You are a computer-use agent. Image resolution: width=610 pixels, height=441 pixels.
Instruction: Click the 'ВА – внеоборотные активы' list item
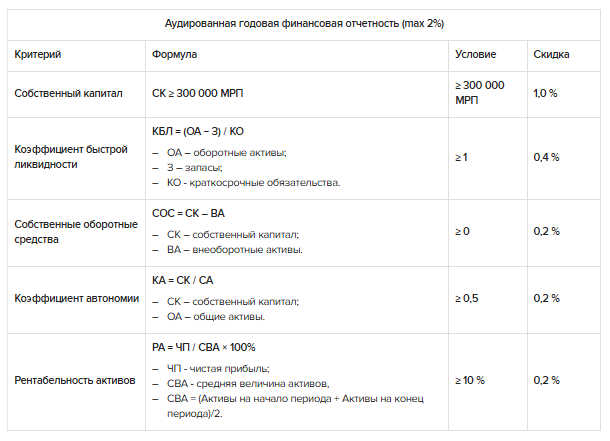click(x=234, y=250)
